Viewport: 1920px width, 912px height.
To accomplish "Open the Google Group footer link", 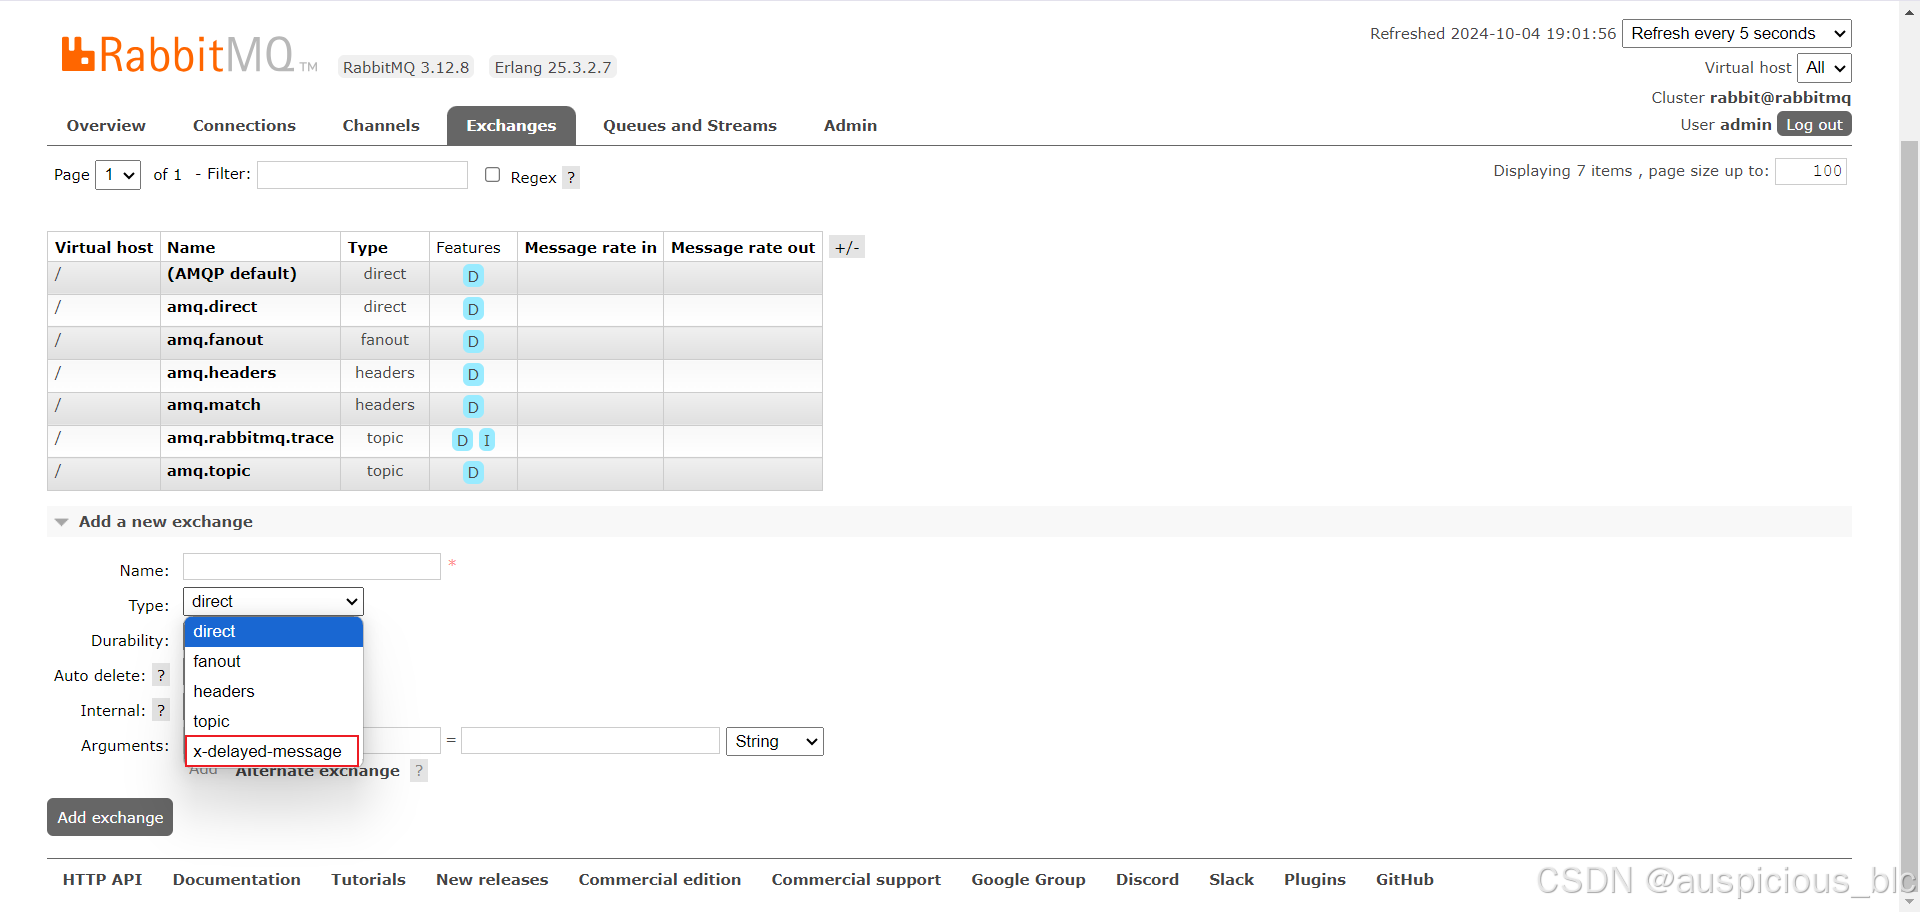I will pyautogui.click(x=1028, y=879).
